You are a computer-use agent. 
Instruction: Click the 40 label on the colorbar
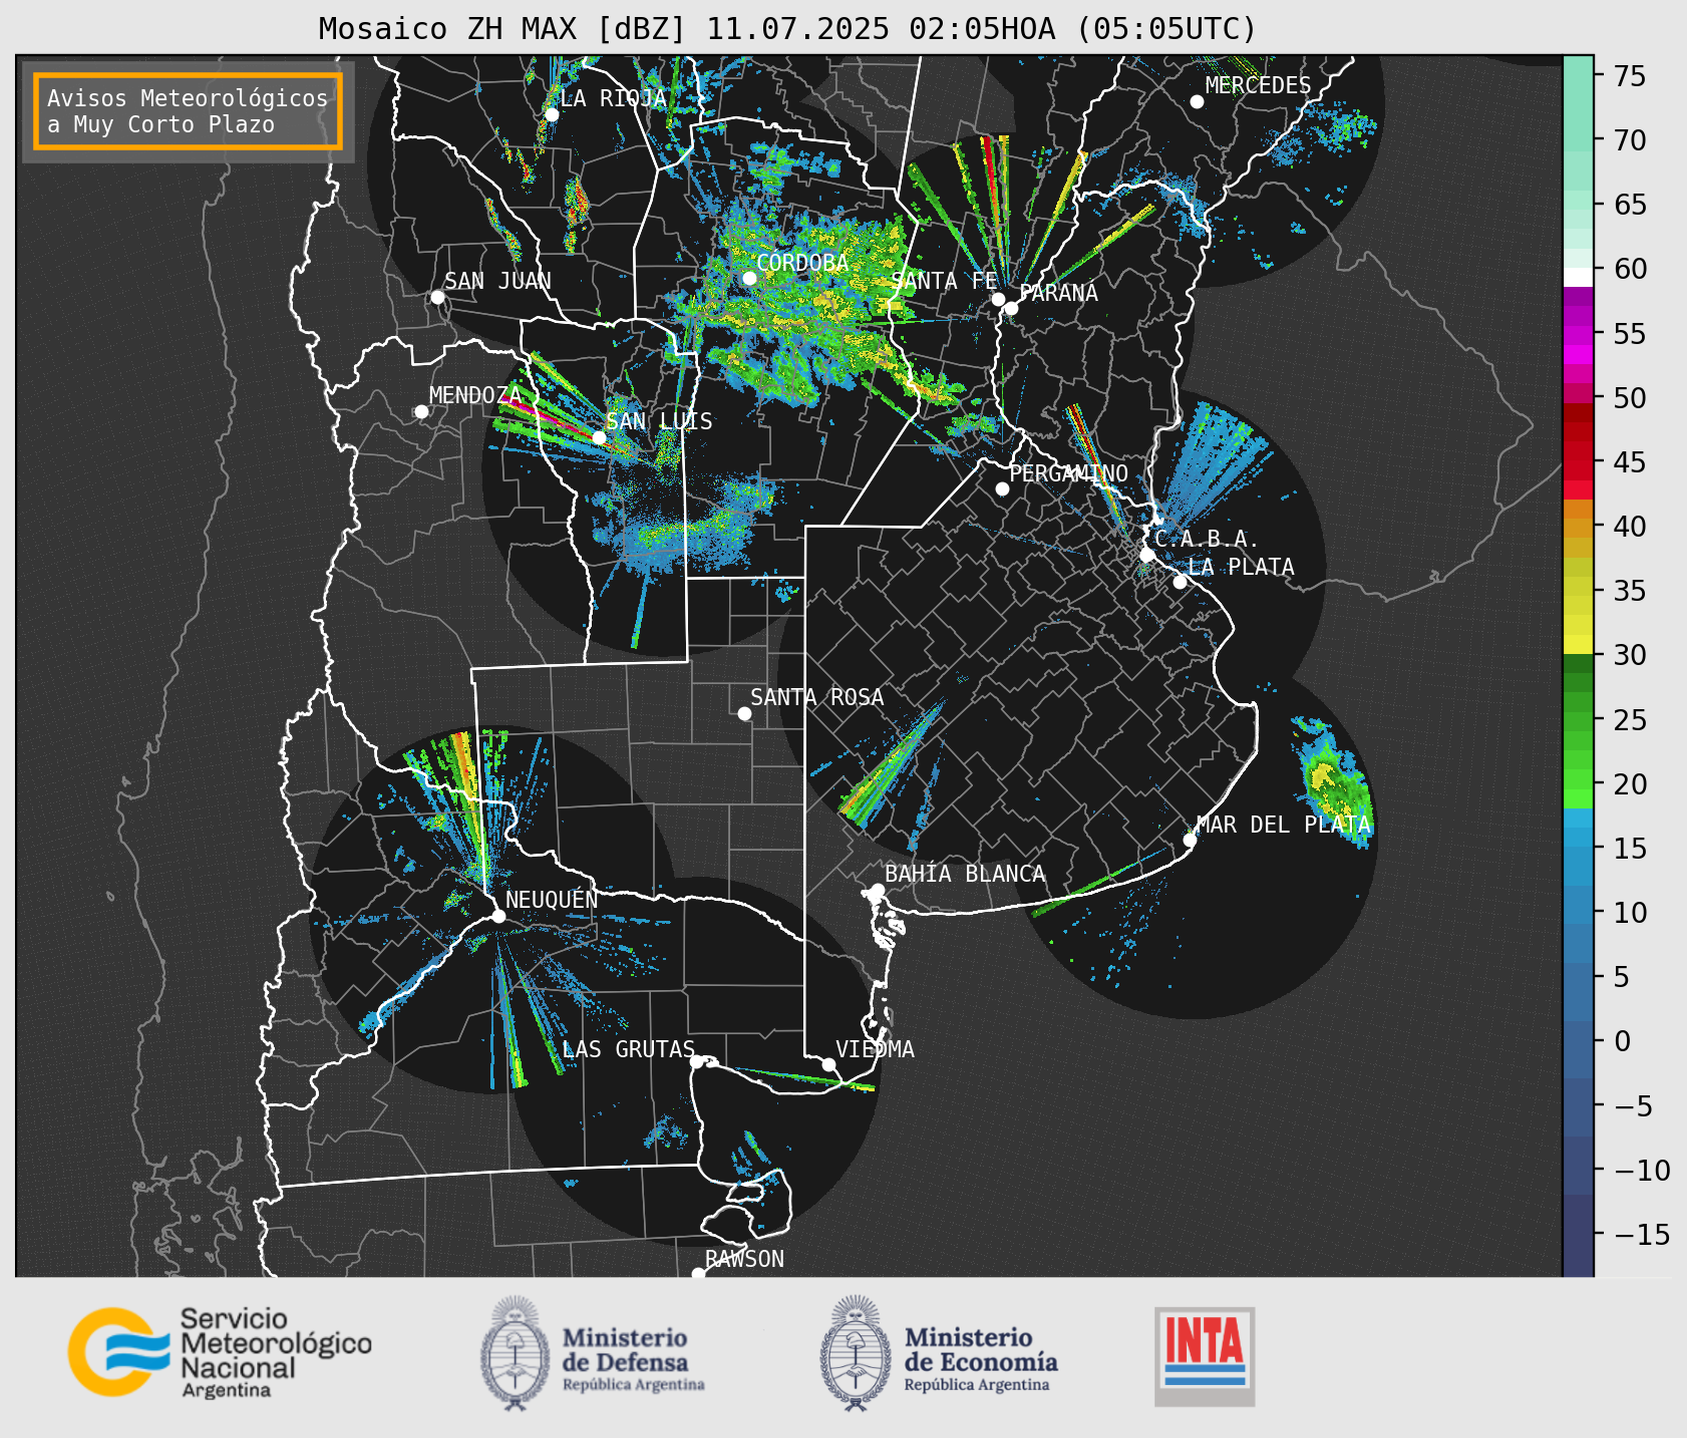click(1629, 526)
